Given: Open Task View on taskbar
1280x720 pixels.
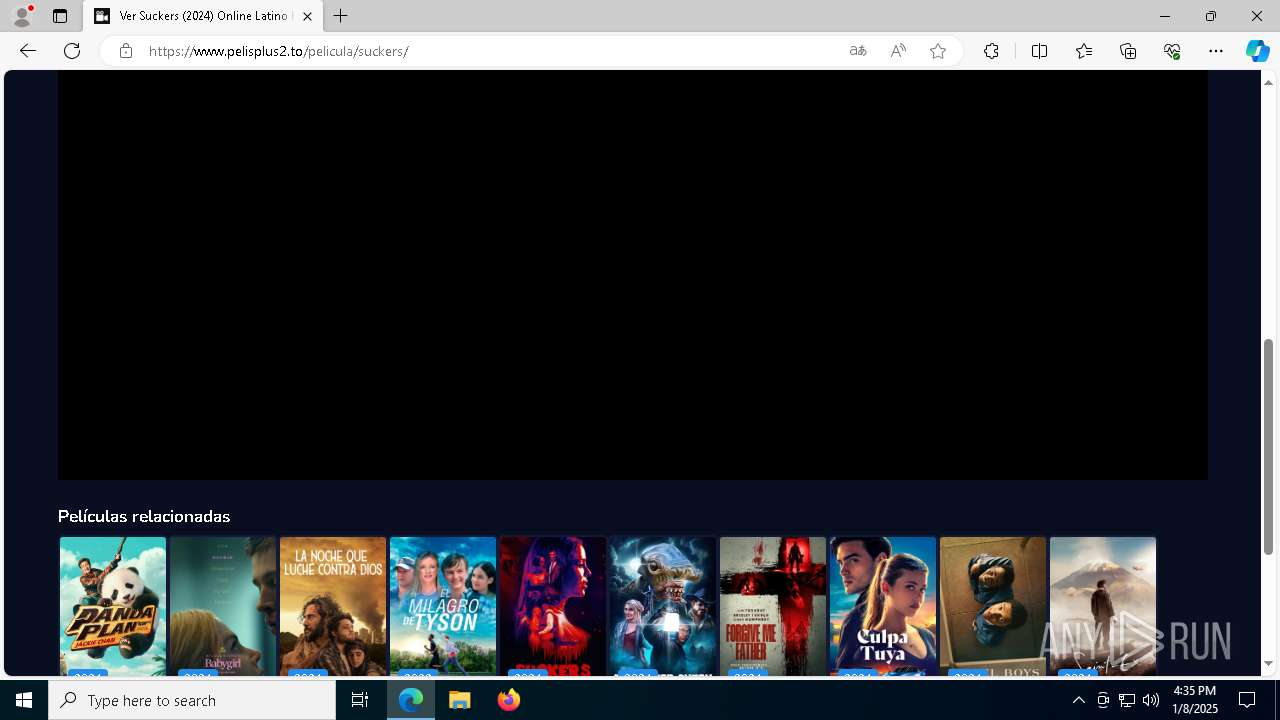Looking at the screenshot, I should (360, 700).
